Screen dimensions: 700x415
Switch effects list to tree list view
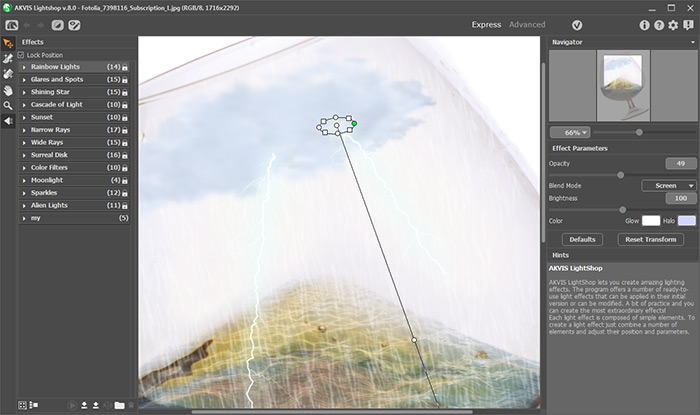pos(33,405)
